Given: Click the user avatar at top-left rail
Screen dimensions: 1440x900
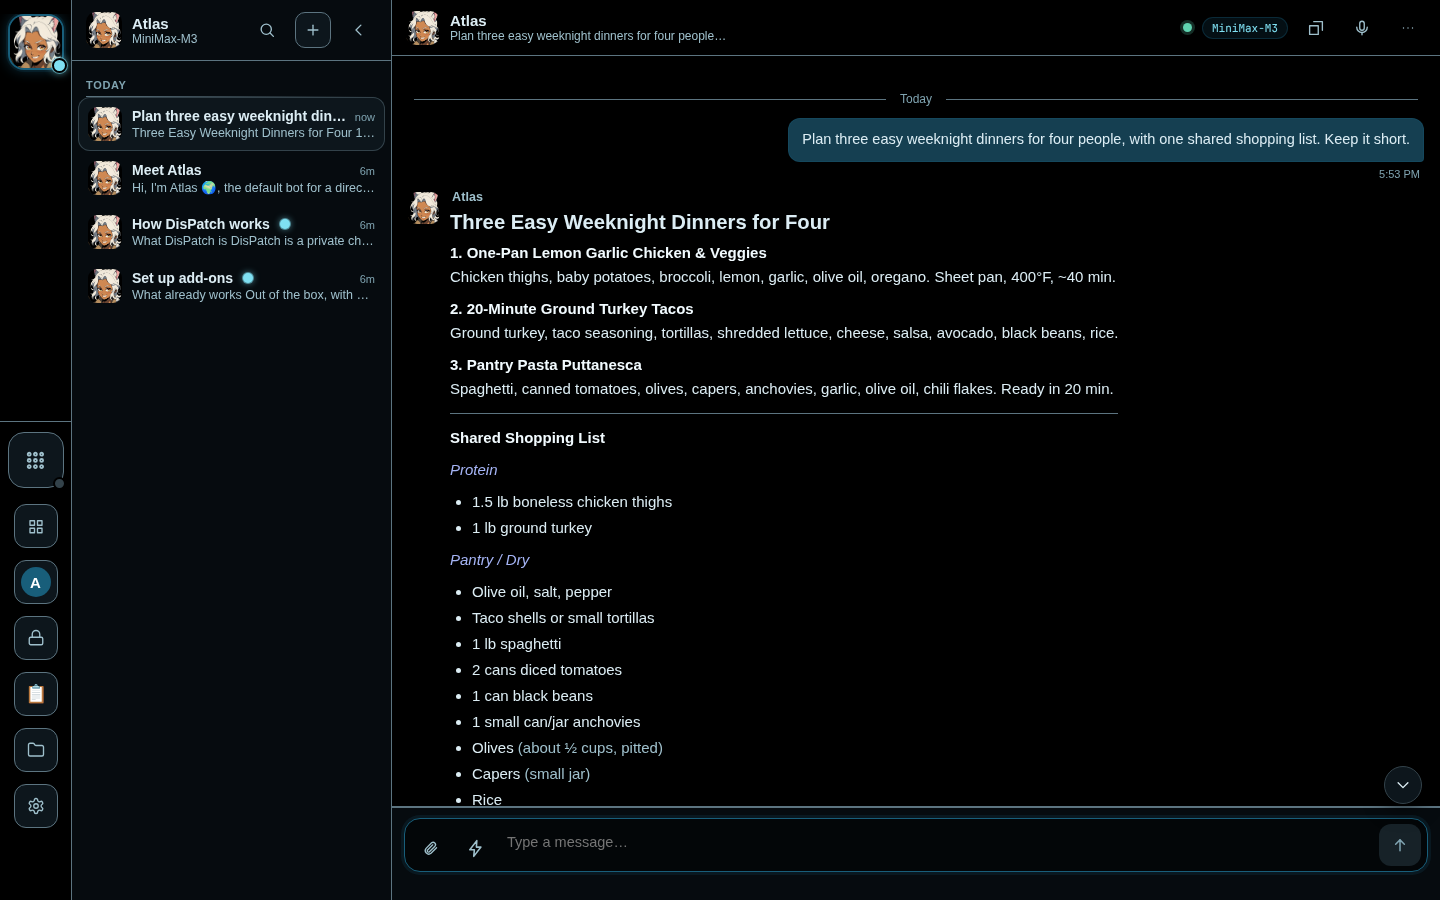Looking at the screenshot, I should coord(36,42).
